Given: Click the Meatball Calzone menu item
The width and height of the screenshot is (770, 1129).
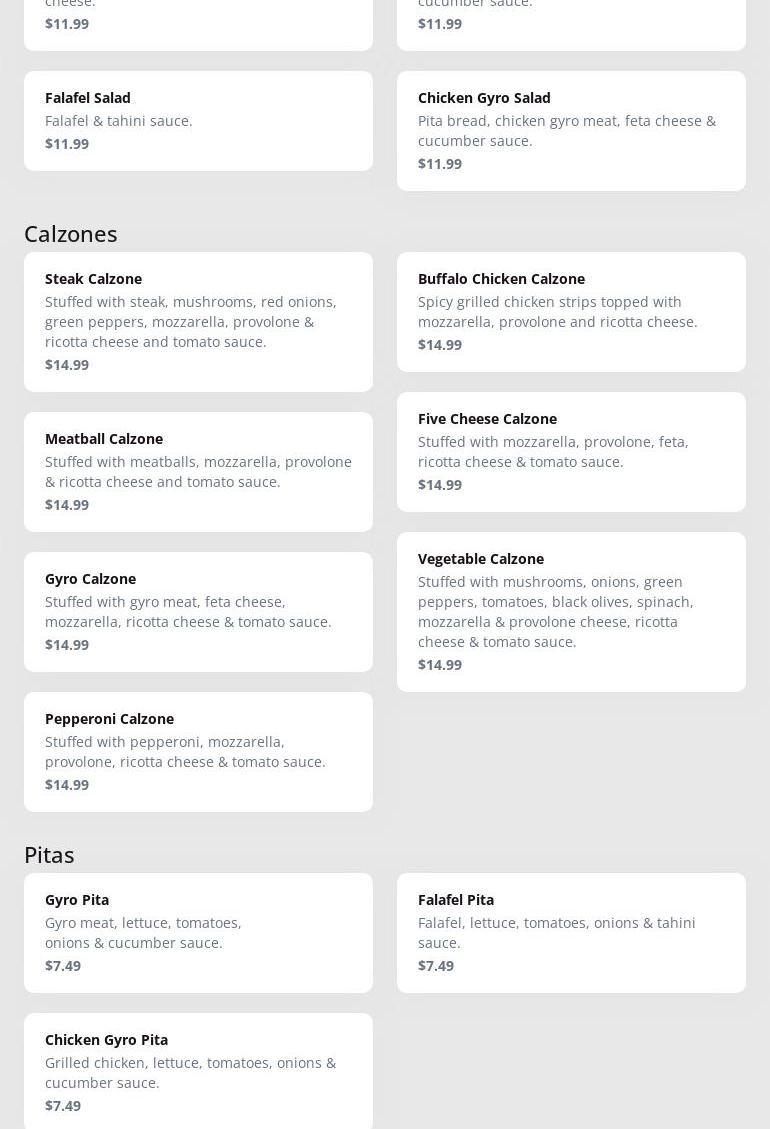Looking at the screenshot, I should tap(198, 471).
